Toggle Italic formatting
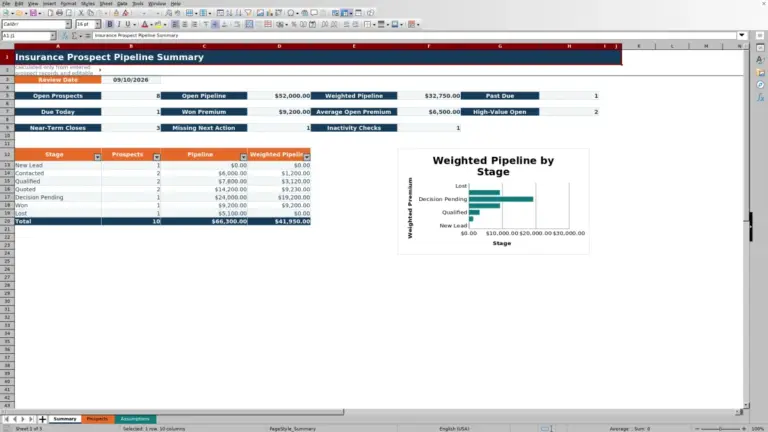The width and height of the screenshot is (768, 432). coord(119,24)
